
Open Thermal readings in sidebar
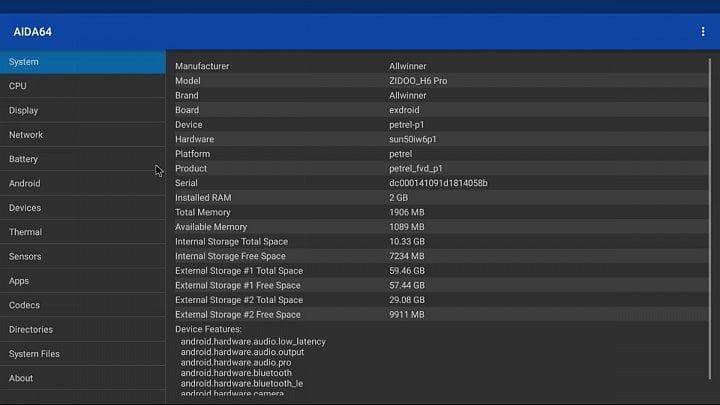click(x=82, y=232)
